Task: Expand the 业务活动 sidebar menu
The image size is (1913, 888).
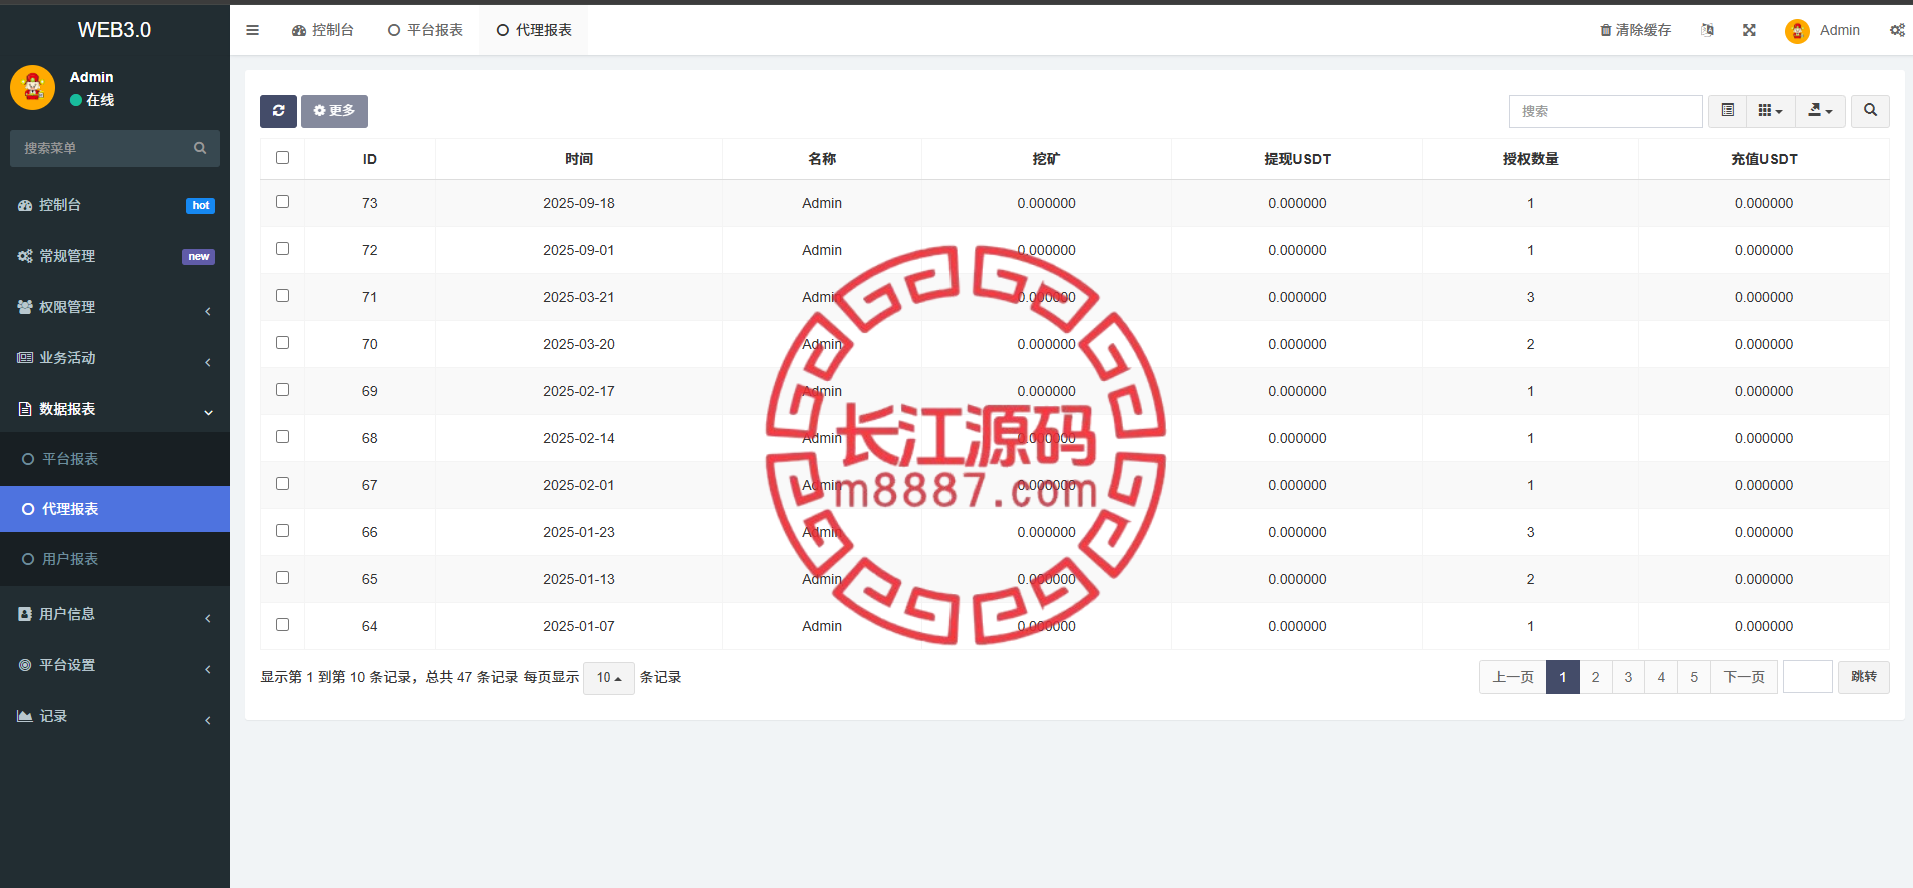Action: click(115, 358)
